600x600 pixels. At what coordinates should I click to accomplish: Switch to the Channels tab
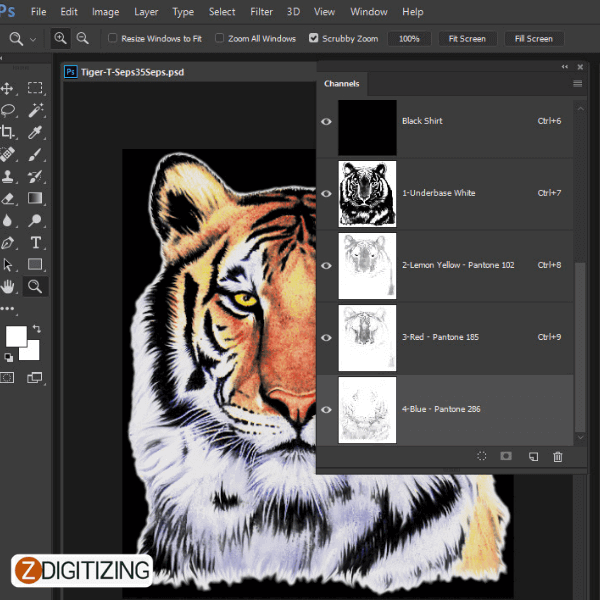pyautogui.click(x=342, y=84)
